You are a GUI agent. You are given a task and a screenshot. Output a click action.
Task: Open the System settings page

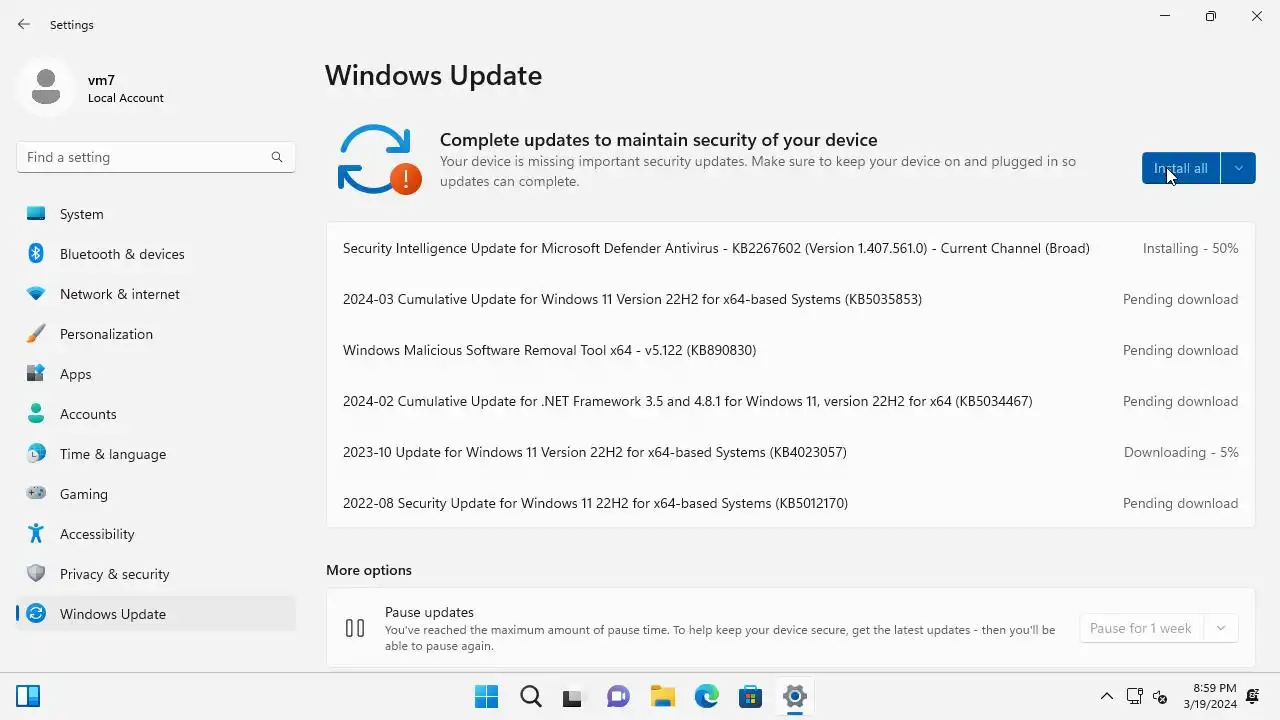click(156, 214)
